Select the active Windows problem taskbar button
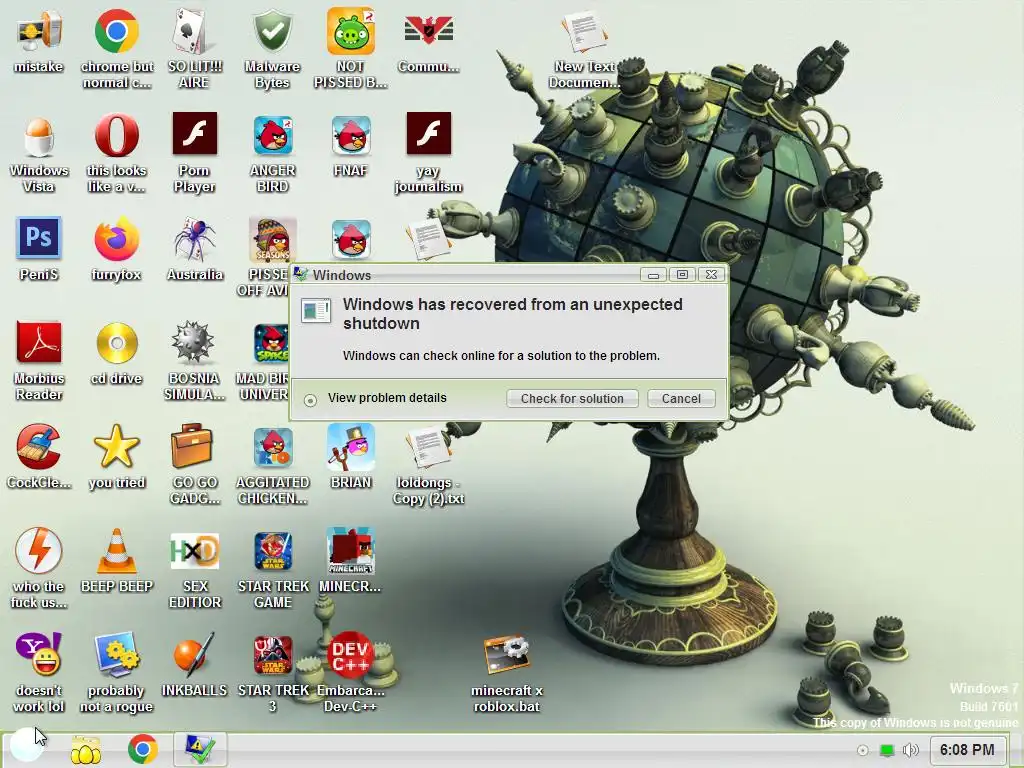The image size is (1024, 768). click(200, 749)
